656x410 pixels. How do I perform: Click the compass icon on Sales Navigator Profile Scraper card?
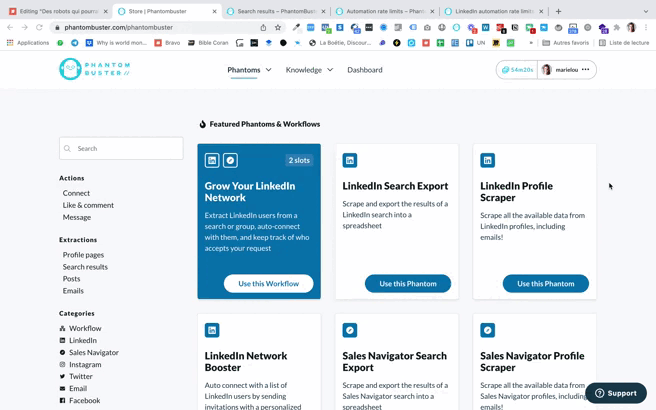coord(487,330)
